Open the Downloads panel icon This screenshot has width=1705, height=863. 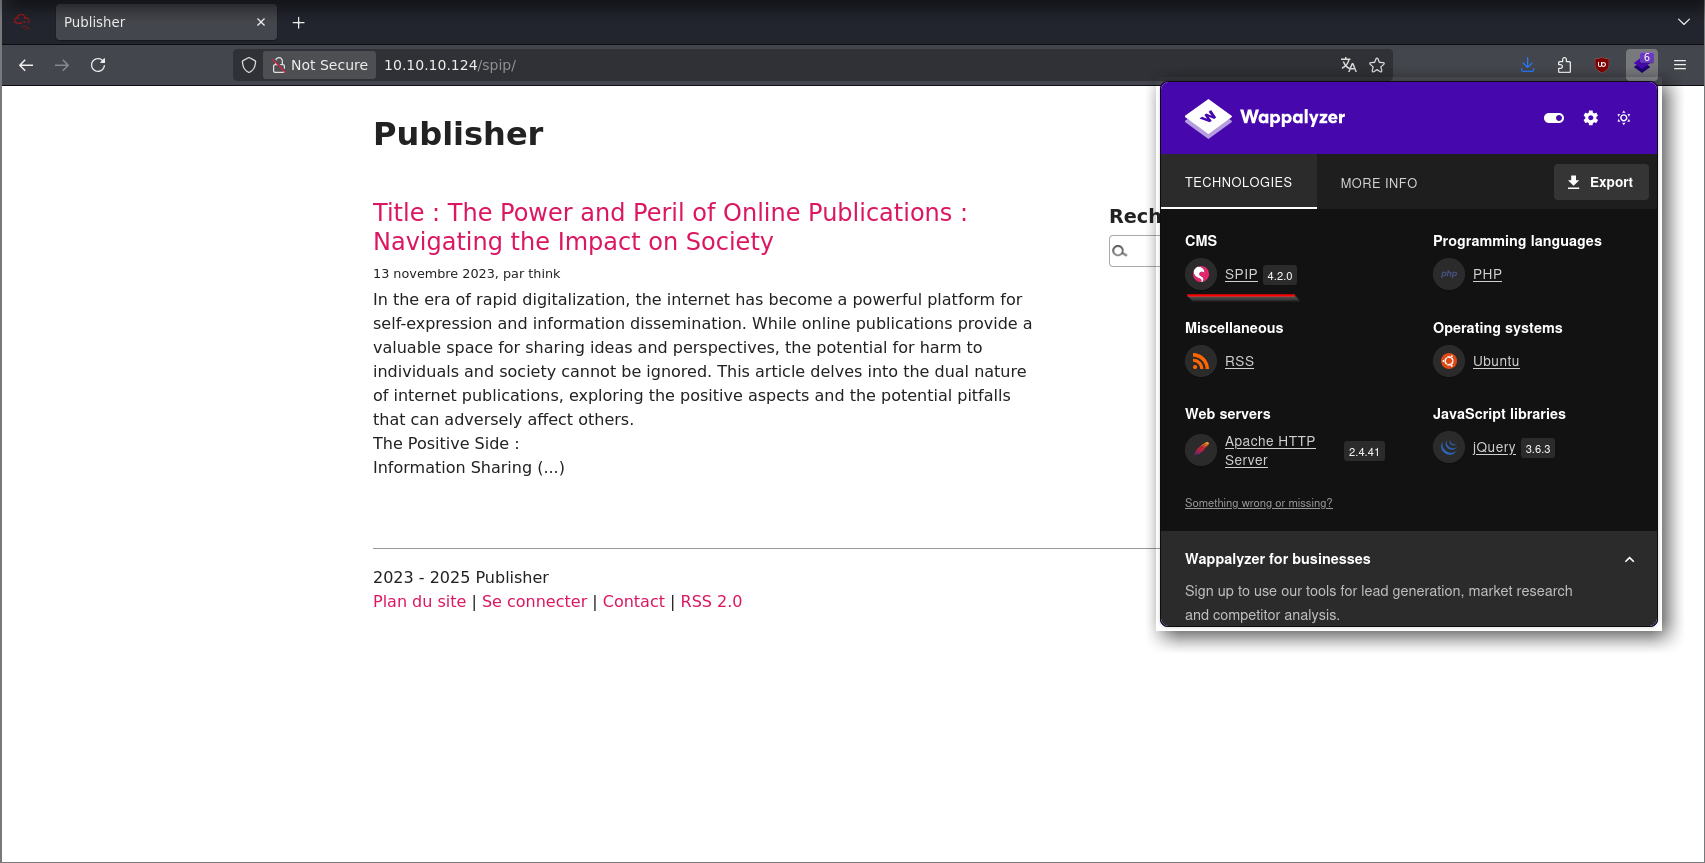[x=1527, y=65]
